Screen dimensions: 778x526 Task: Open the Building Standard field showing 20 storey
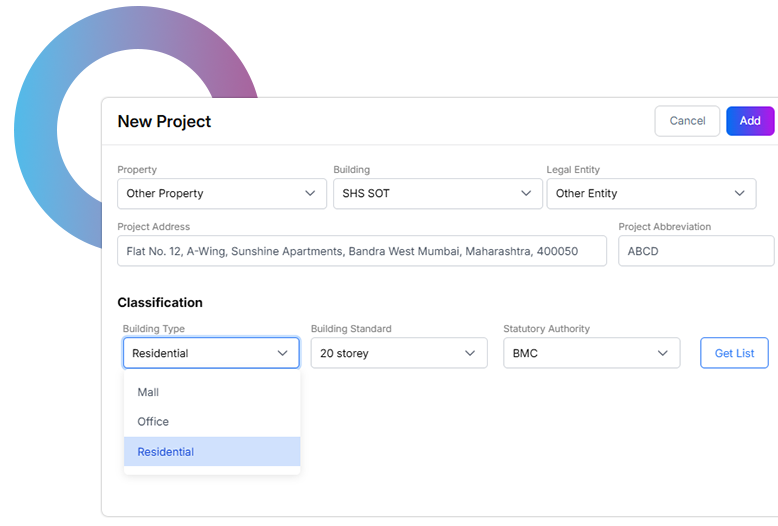coord(385,353)
